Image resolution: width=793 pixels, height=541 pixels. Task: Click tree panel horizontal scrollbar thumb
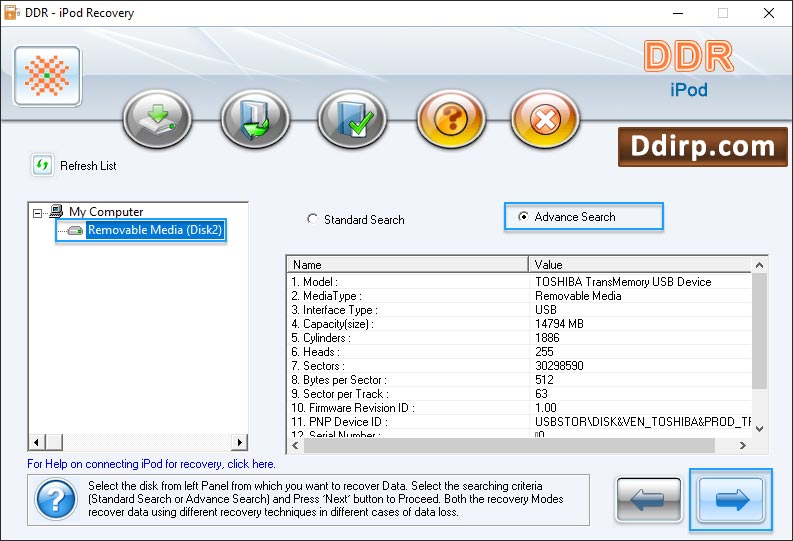(54, 442)
